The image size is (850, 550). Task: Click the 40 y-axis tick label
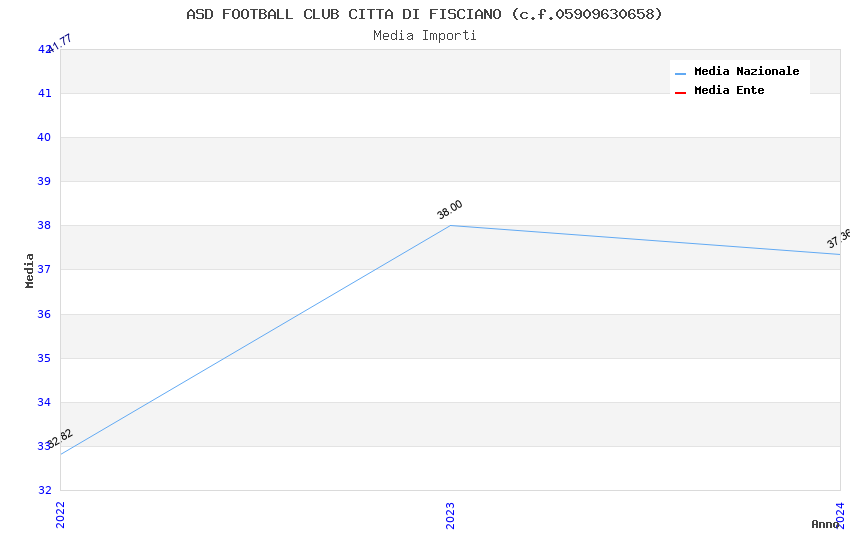click(44, 138)
